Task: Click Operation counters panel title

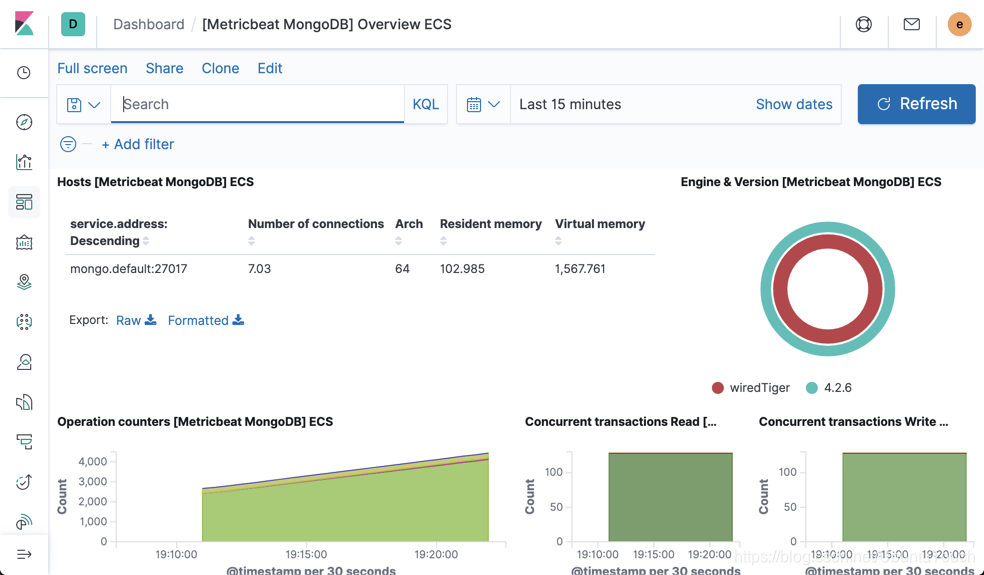Action: click(195, 422)
